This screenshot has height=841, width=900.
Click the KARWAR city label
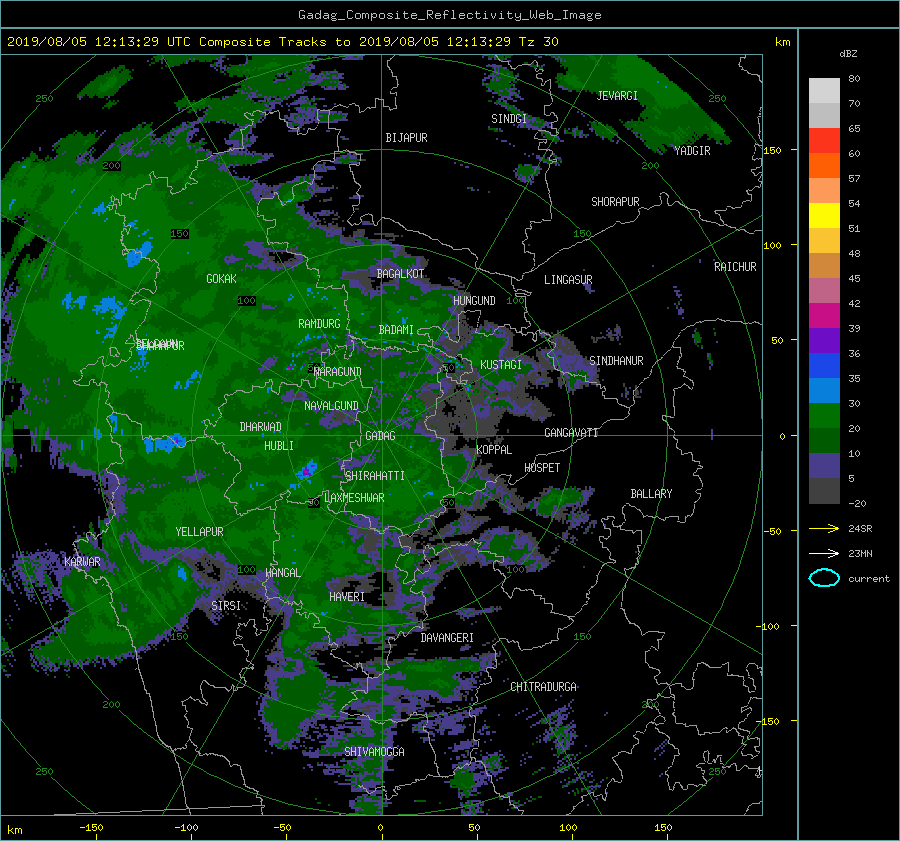(82, 562)
